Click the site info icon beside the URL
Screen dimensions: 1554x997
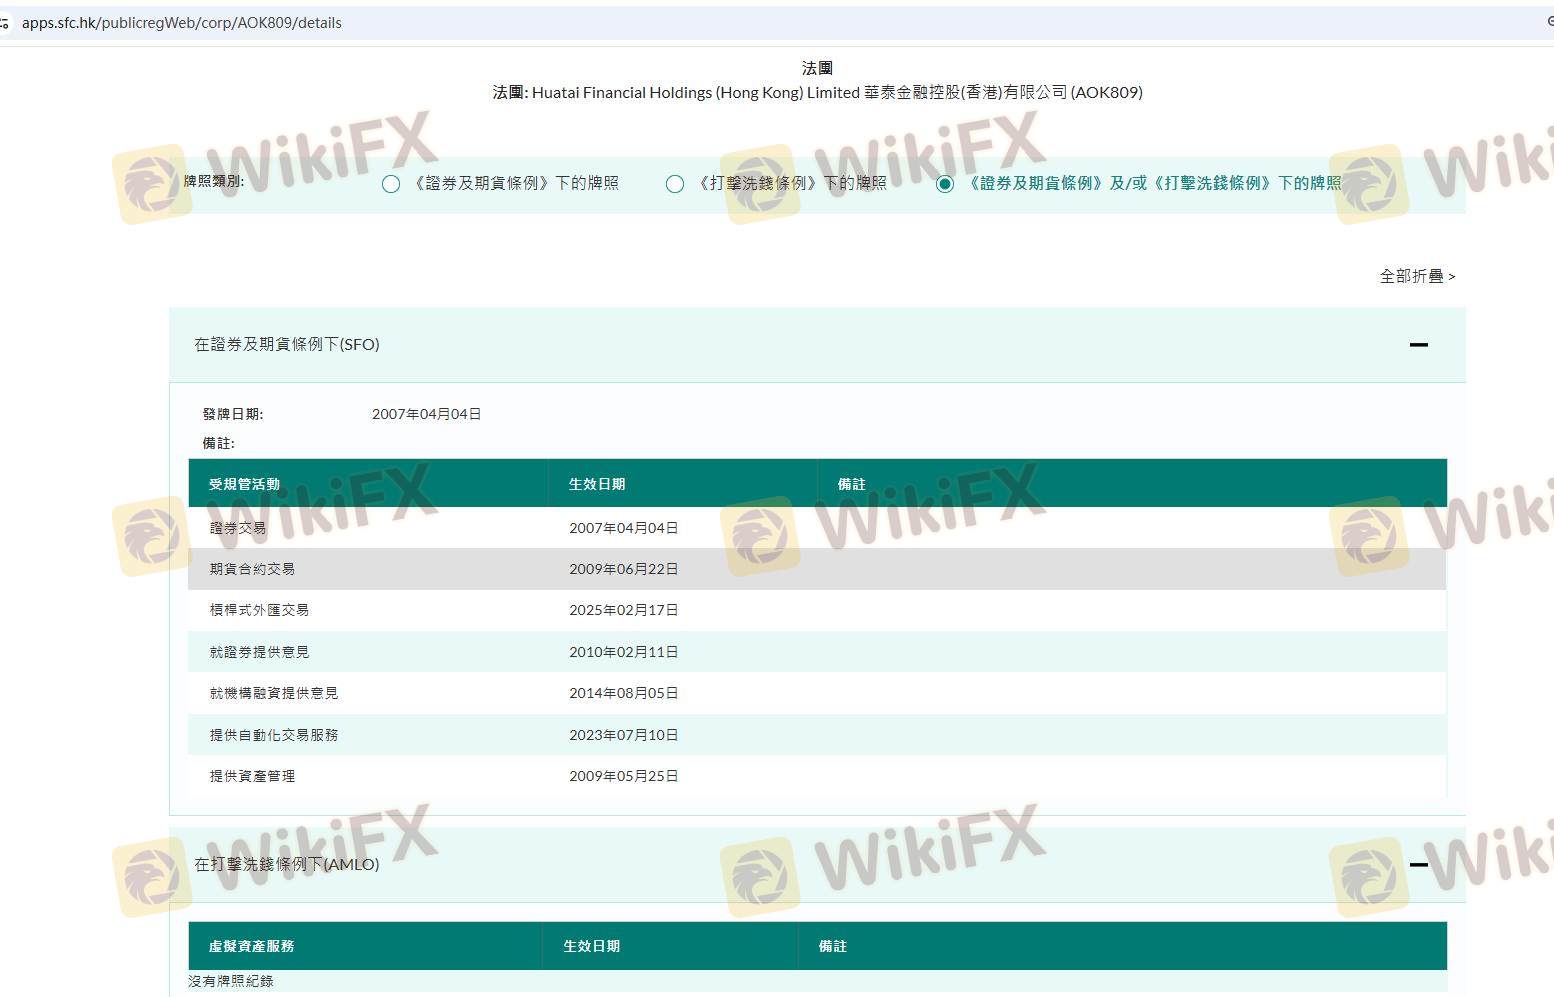5,22
